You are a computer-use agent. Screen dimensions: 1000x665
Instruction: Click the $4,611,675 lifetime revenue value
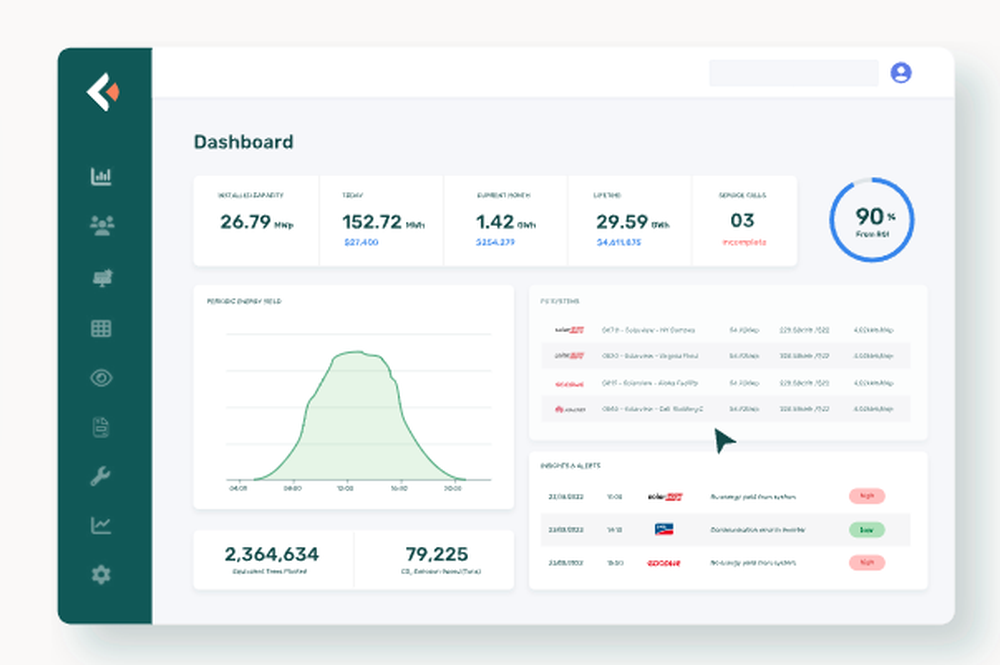[x=619, y=242]
